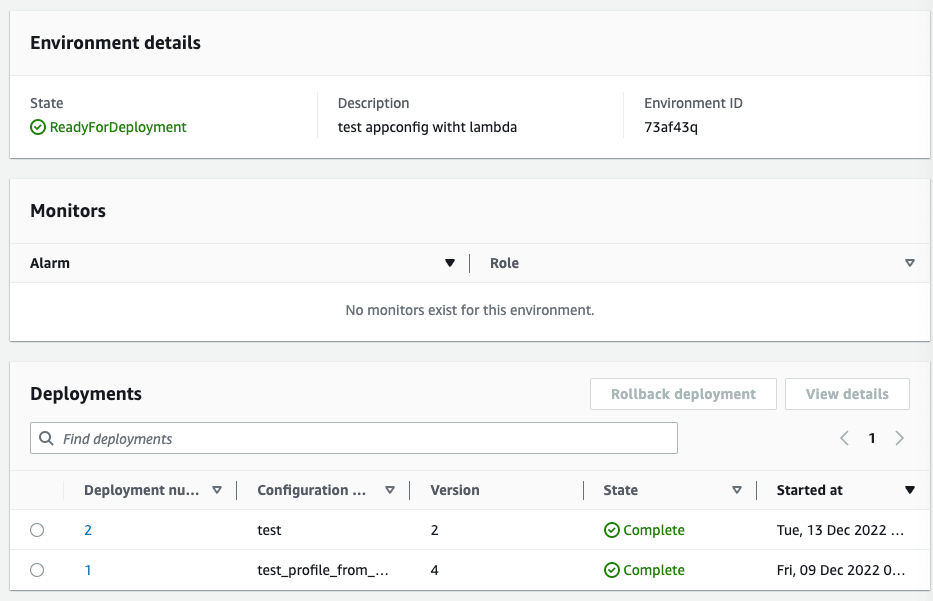The image size is (933, 601).
Task: Select the radio button for deployment row 1
Action: coord(37,570)
